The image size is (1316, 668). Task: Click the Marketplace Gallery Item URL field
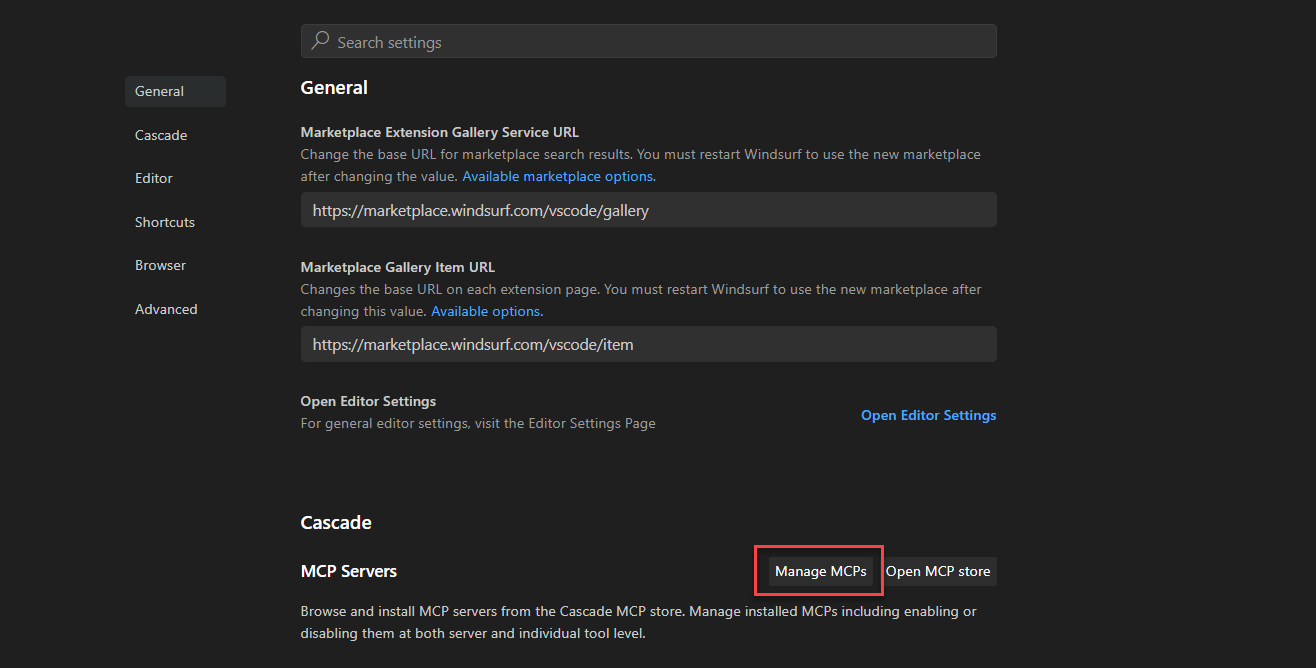pos(648,343)
